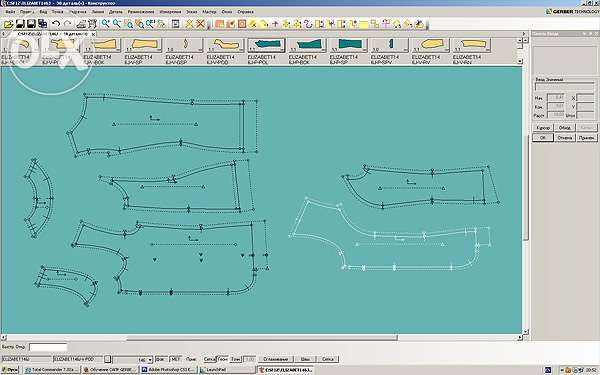Toggle the MET units button in status bar
600x375 pixels.
175,359
